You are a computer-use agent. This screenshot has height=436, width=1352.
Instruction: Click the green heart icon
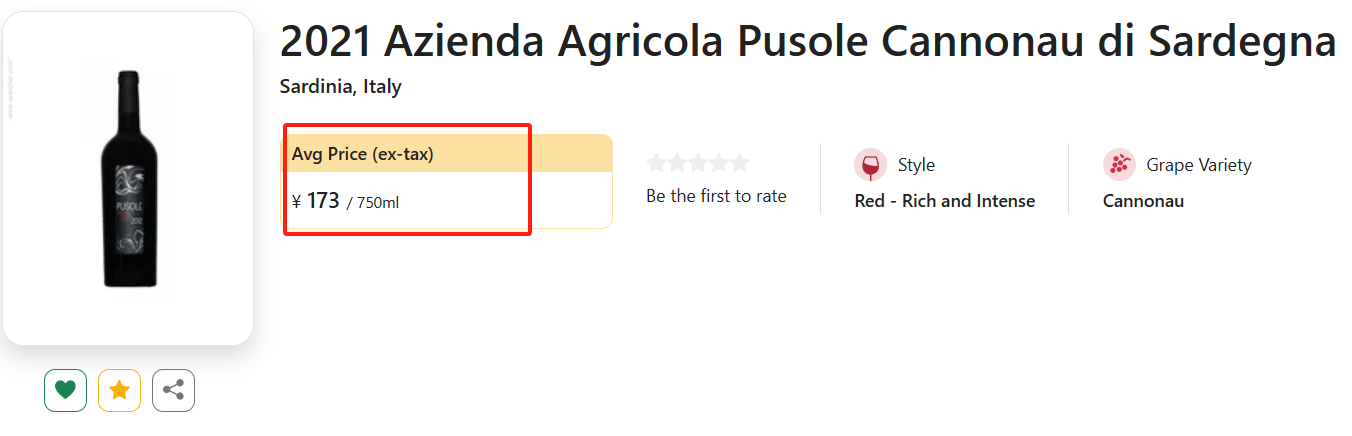click(65, 390)
